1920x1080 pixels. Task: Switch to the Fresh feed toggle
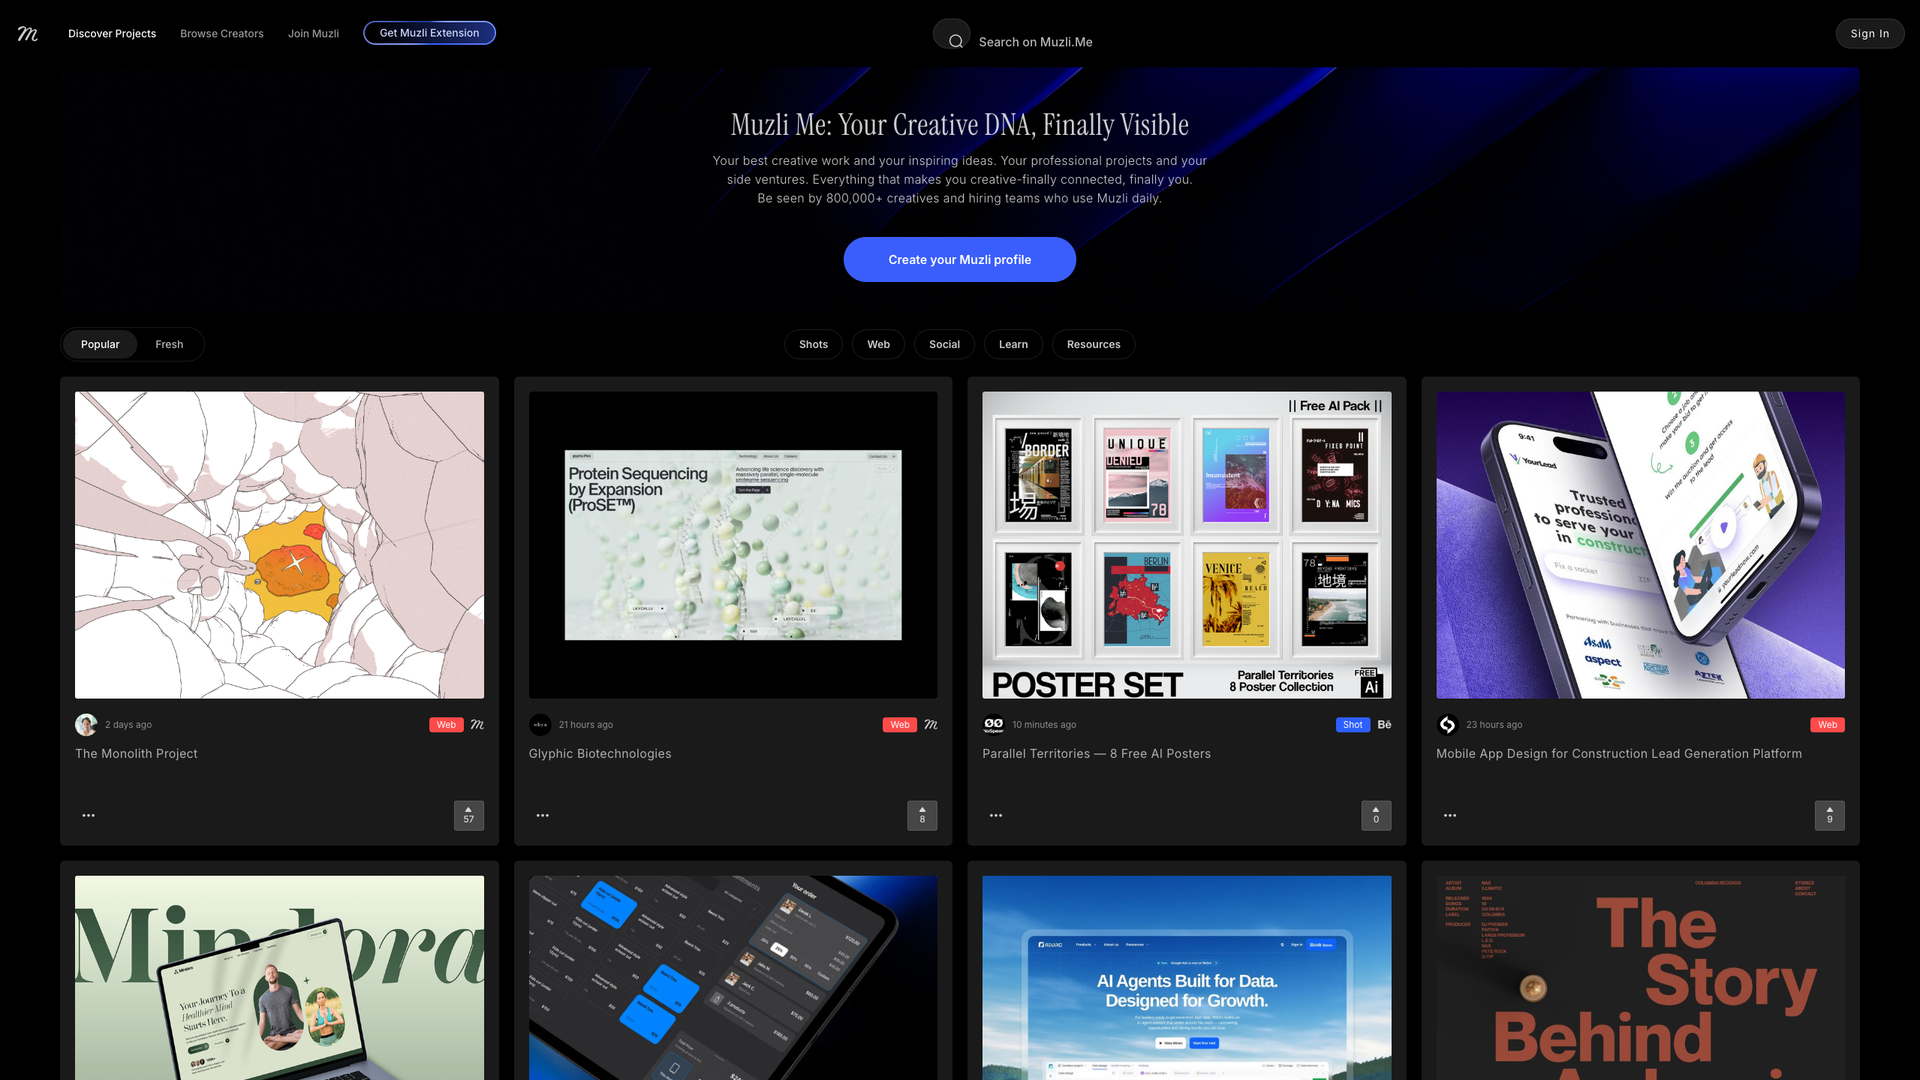(169, 344)
